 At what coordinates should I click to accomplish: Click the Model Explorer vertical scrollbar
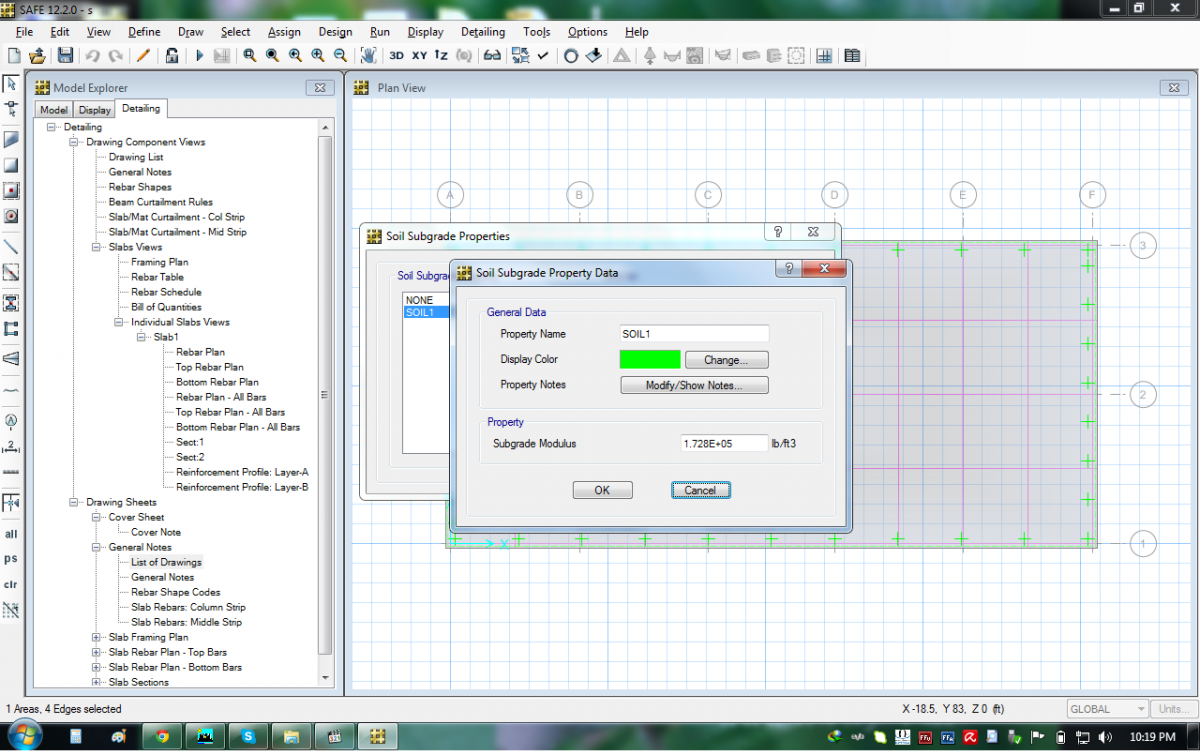[x=325, y=403]
